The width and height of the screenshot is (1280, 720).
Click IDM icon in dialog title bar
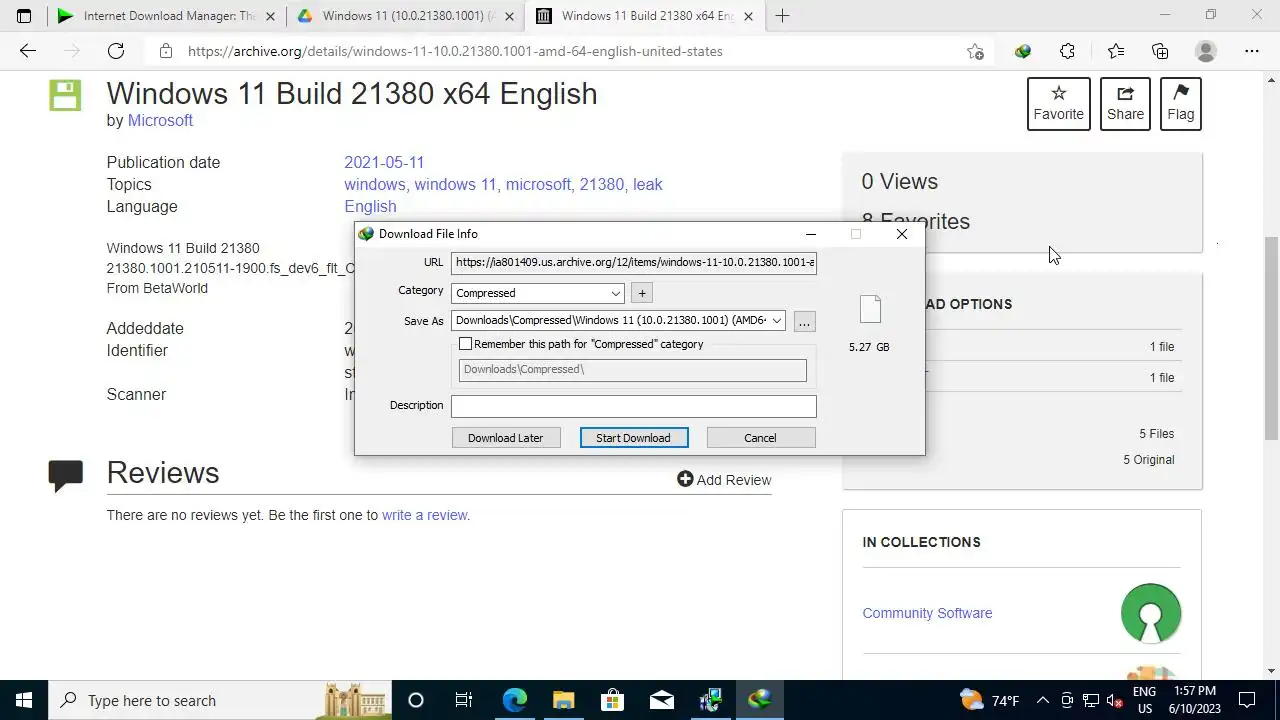pyautogui.click(x=366, y=234)
